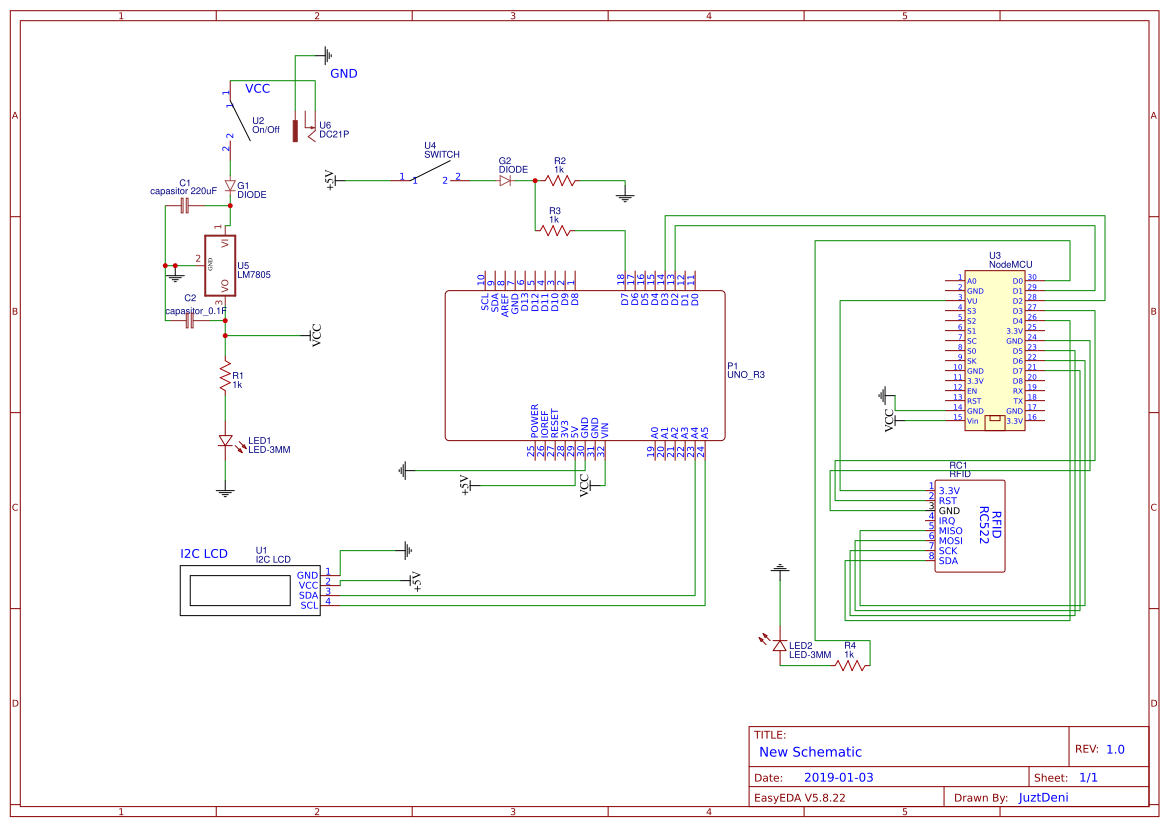Click the Date field showing 2019-01-03
This screenshot has height=827, width=1169.
click(838, 775)
